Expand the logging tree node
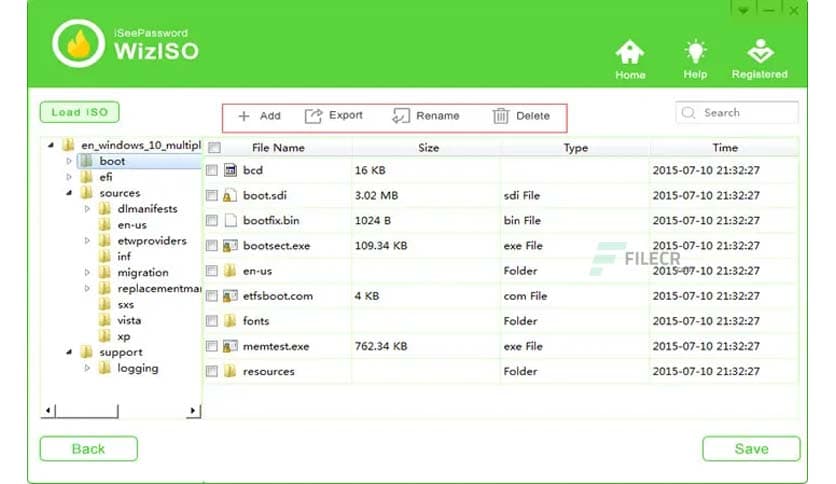Screen dimensions: 836x484 (87, 368)
